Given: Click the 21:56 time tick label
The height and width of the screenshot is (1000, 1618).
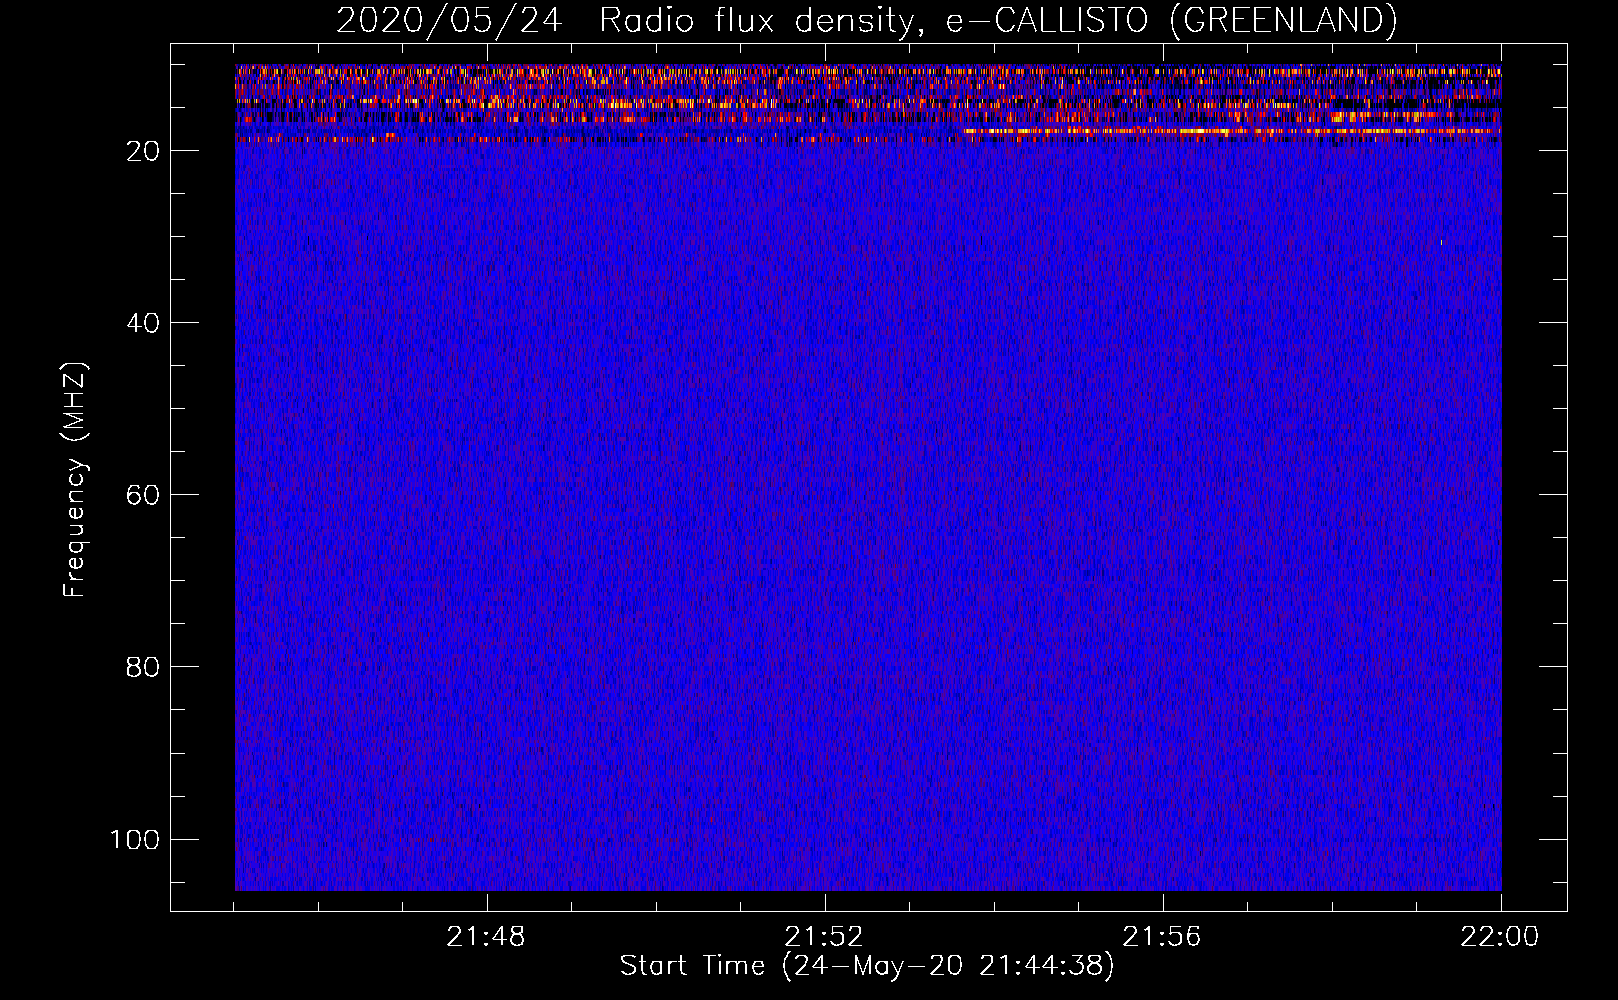Looking at the screenshot, I should coord(1162,937).
